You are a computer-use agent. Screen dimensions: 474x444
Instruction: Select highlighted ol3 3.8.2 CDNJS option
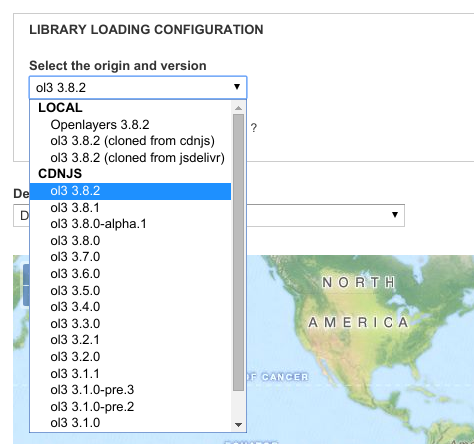click(x=130, y=191)
